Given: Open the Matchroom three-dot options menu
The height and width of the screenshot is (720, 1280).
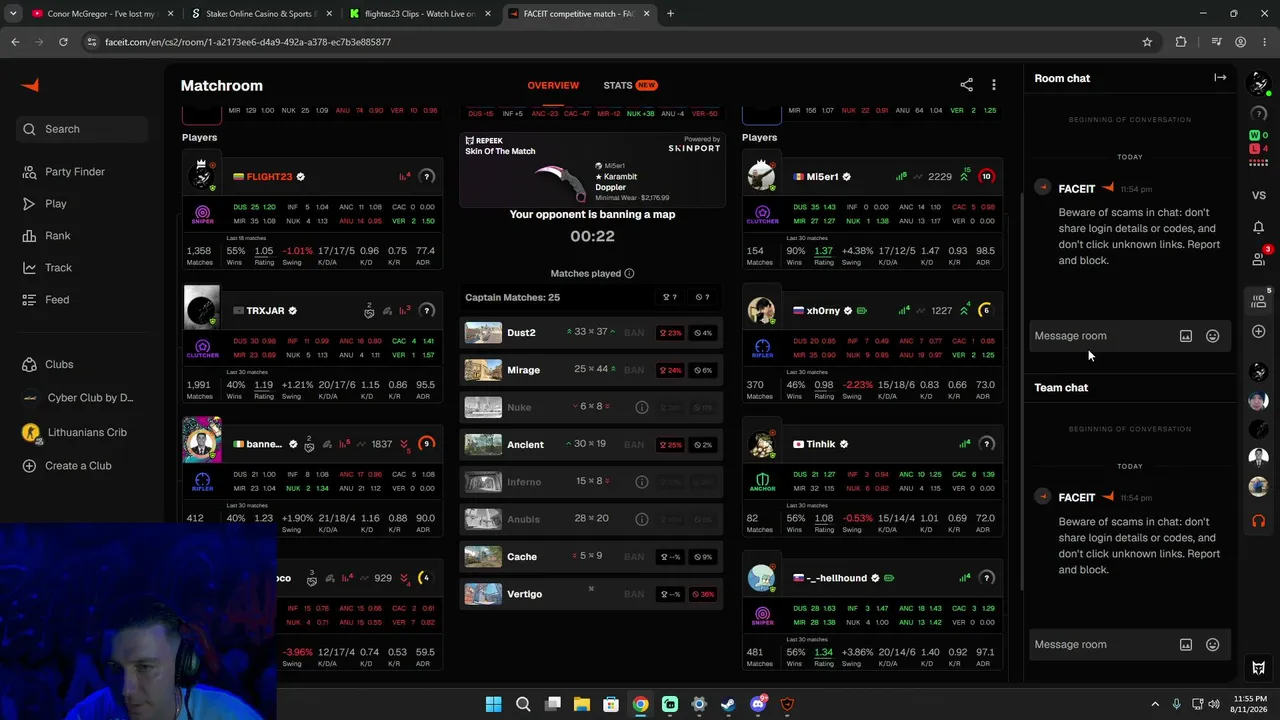Looking at the screenshot, I should (x=993, y=85).
